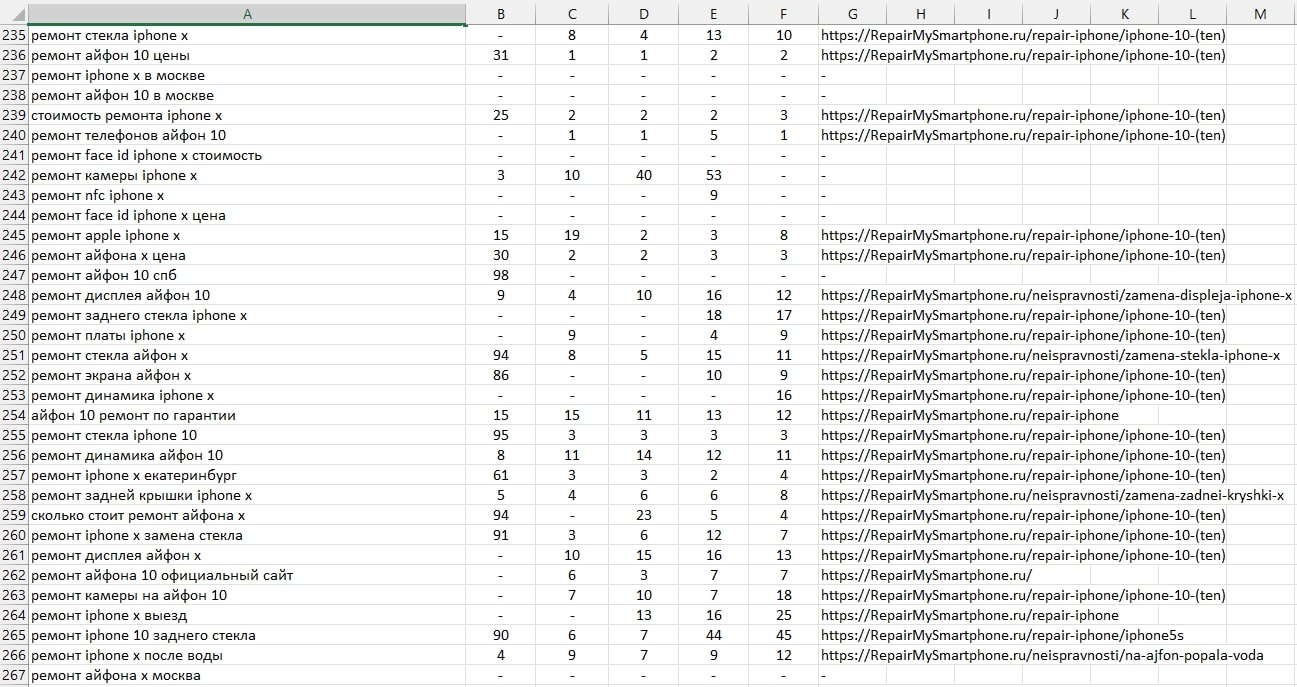Click cell 'ремонт платы iphone x'
This screenshot has height=687, width=1297.
pos(247,335)
